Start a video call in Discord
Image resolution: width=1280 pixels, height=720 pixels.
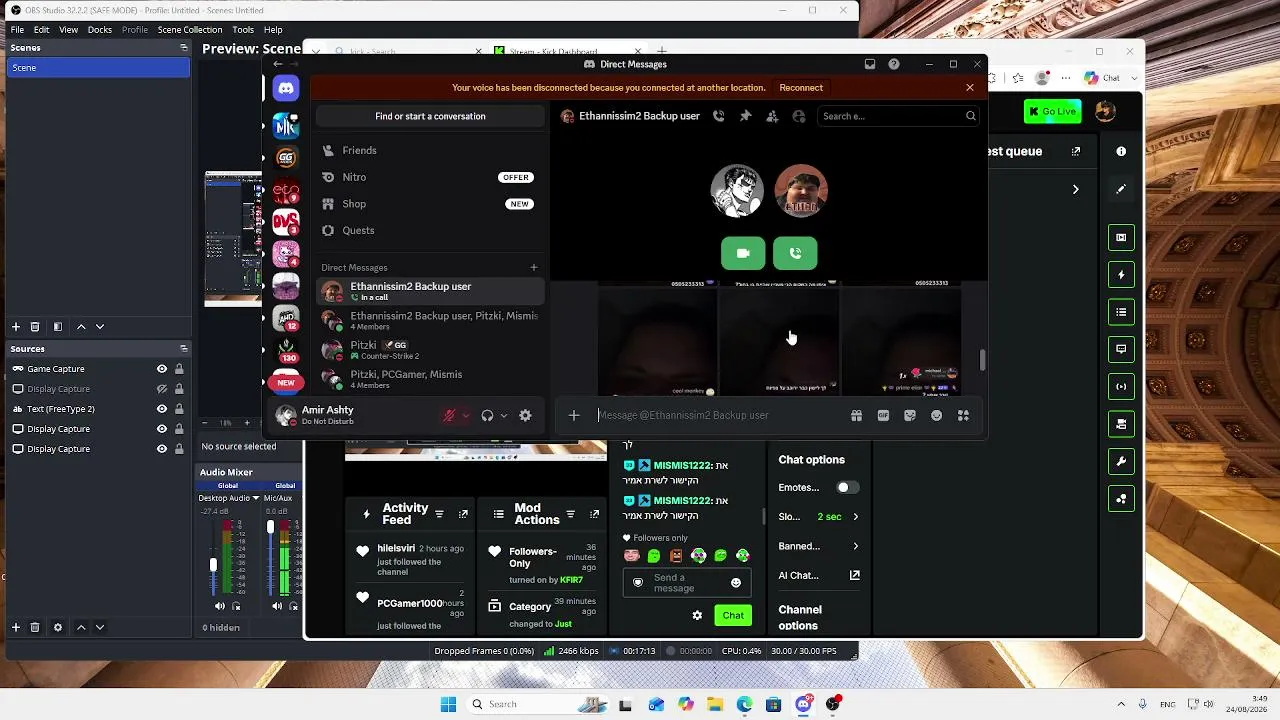tap(743, 253)
